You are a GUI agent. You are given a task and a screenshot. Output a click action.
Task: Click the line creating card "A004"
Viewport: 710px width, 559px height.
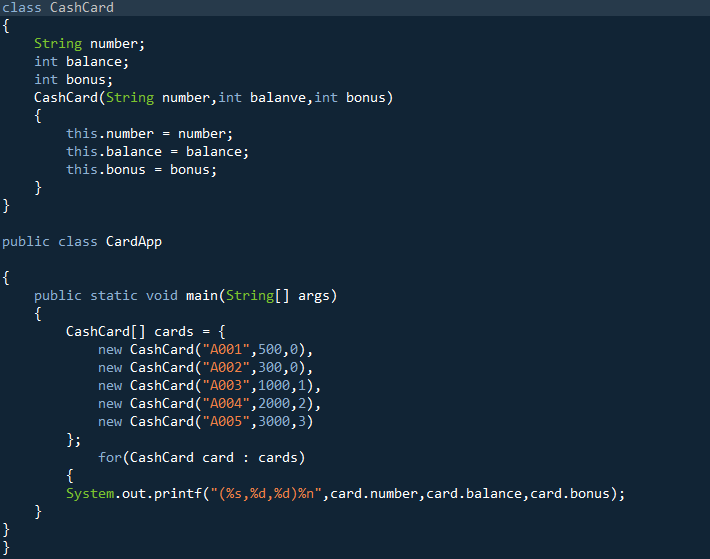click(210, 404)
